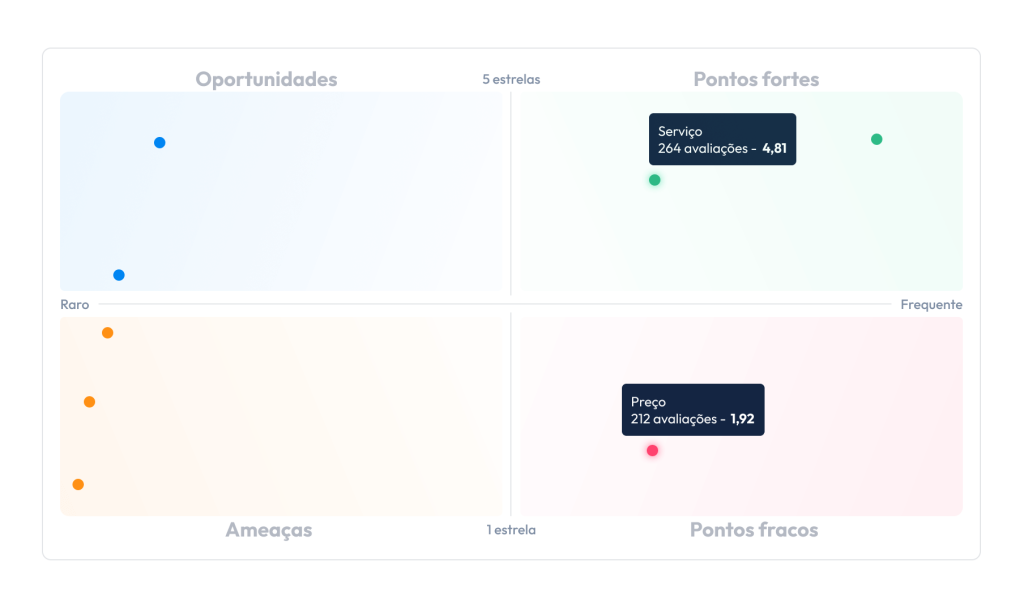Click the Pontos fortes quadrant title
This screenshot has width=1024, height=609.
(x=756, y=79)
